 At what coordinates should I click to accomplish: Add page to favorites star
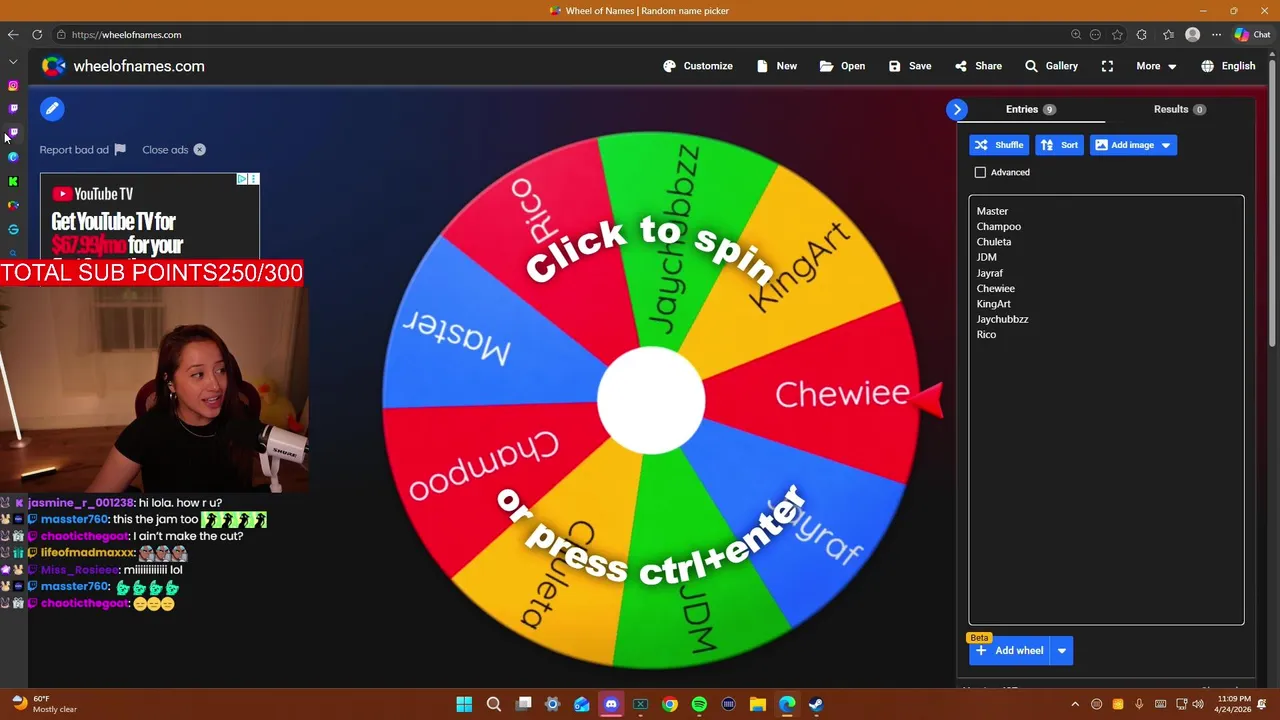[x=1117, y=35]
